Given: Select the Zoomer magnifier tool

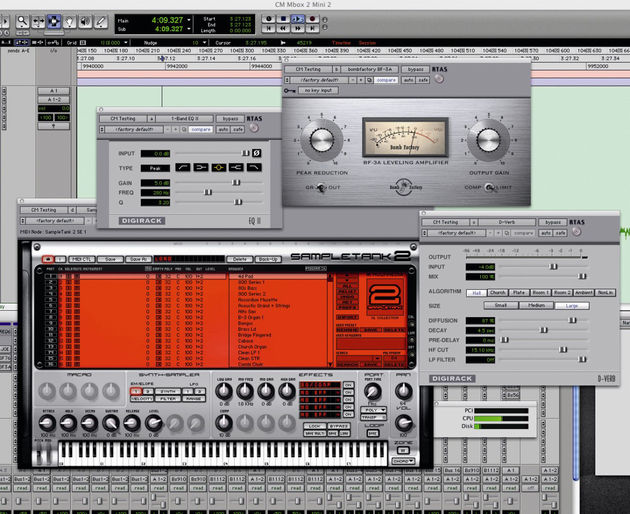Looking at the screenshot, I should pyautogui.click(x=22, y=21).
